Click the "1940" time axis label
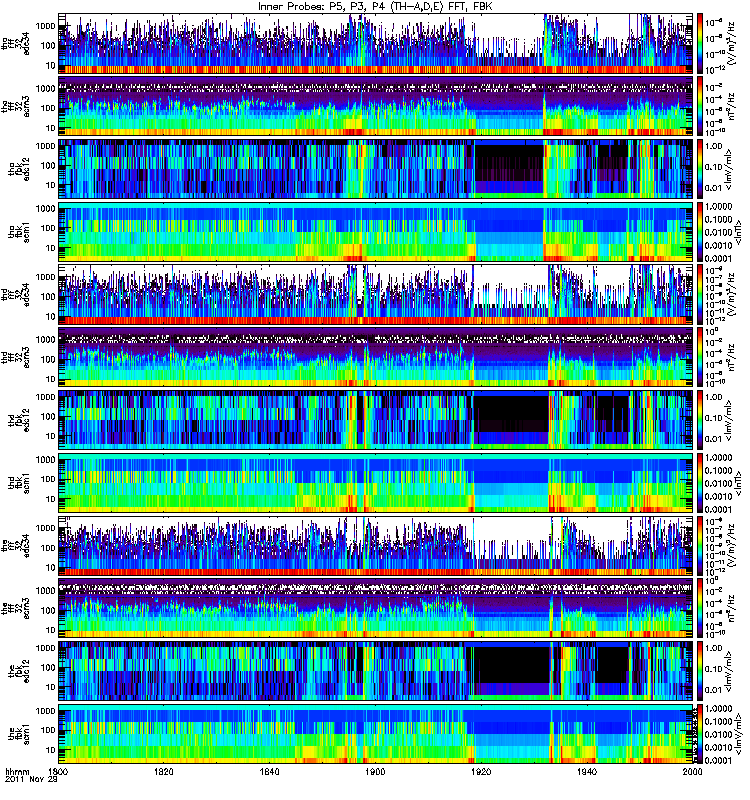The image size is (750, 800). point(587,771)
